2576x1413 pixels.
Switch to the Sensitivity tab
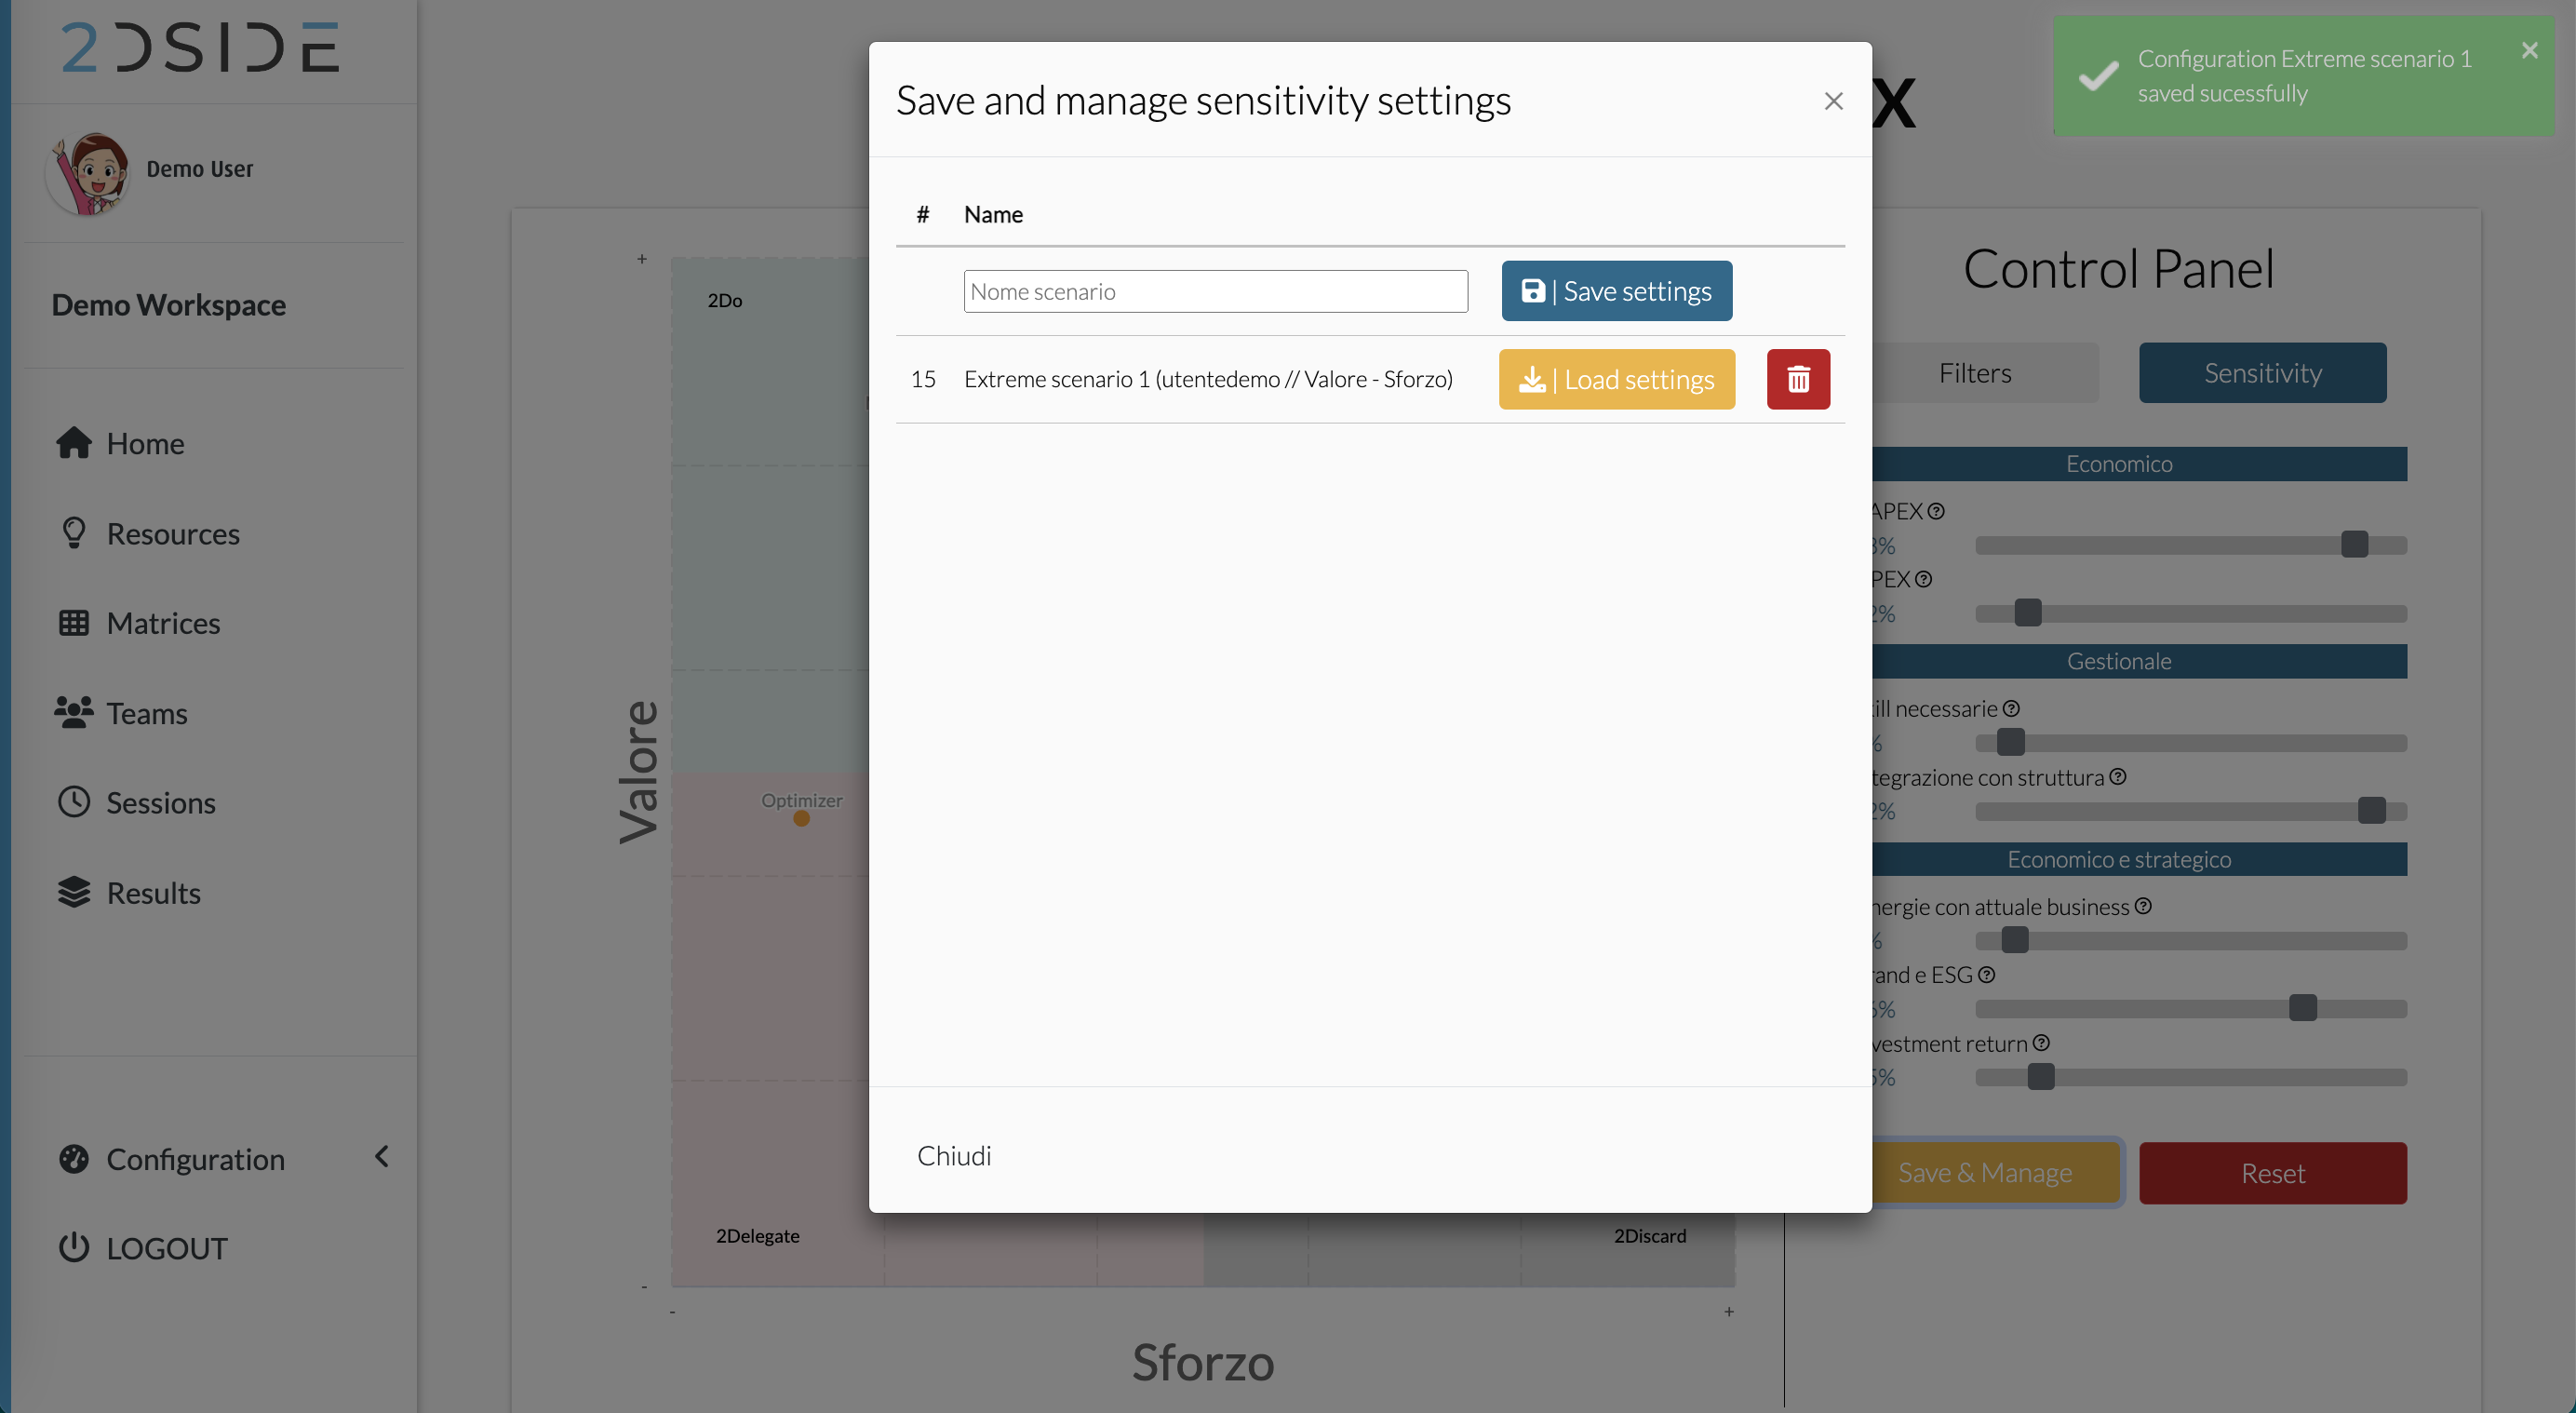tap(2262, 373)
